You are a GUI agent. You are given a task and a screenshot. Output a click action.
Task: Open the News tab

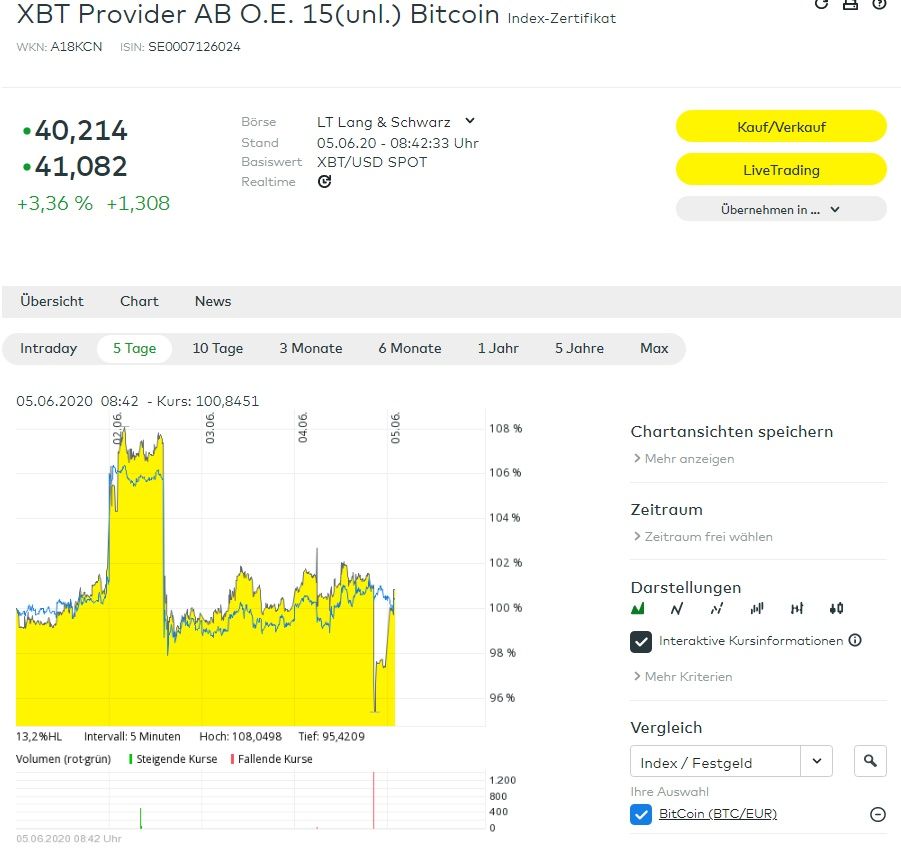(x=213, y=301)
